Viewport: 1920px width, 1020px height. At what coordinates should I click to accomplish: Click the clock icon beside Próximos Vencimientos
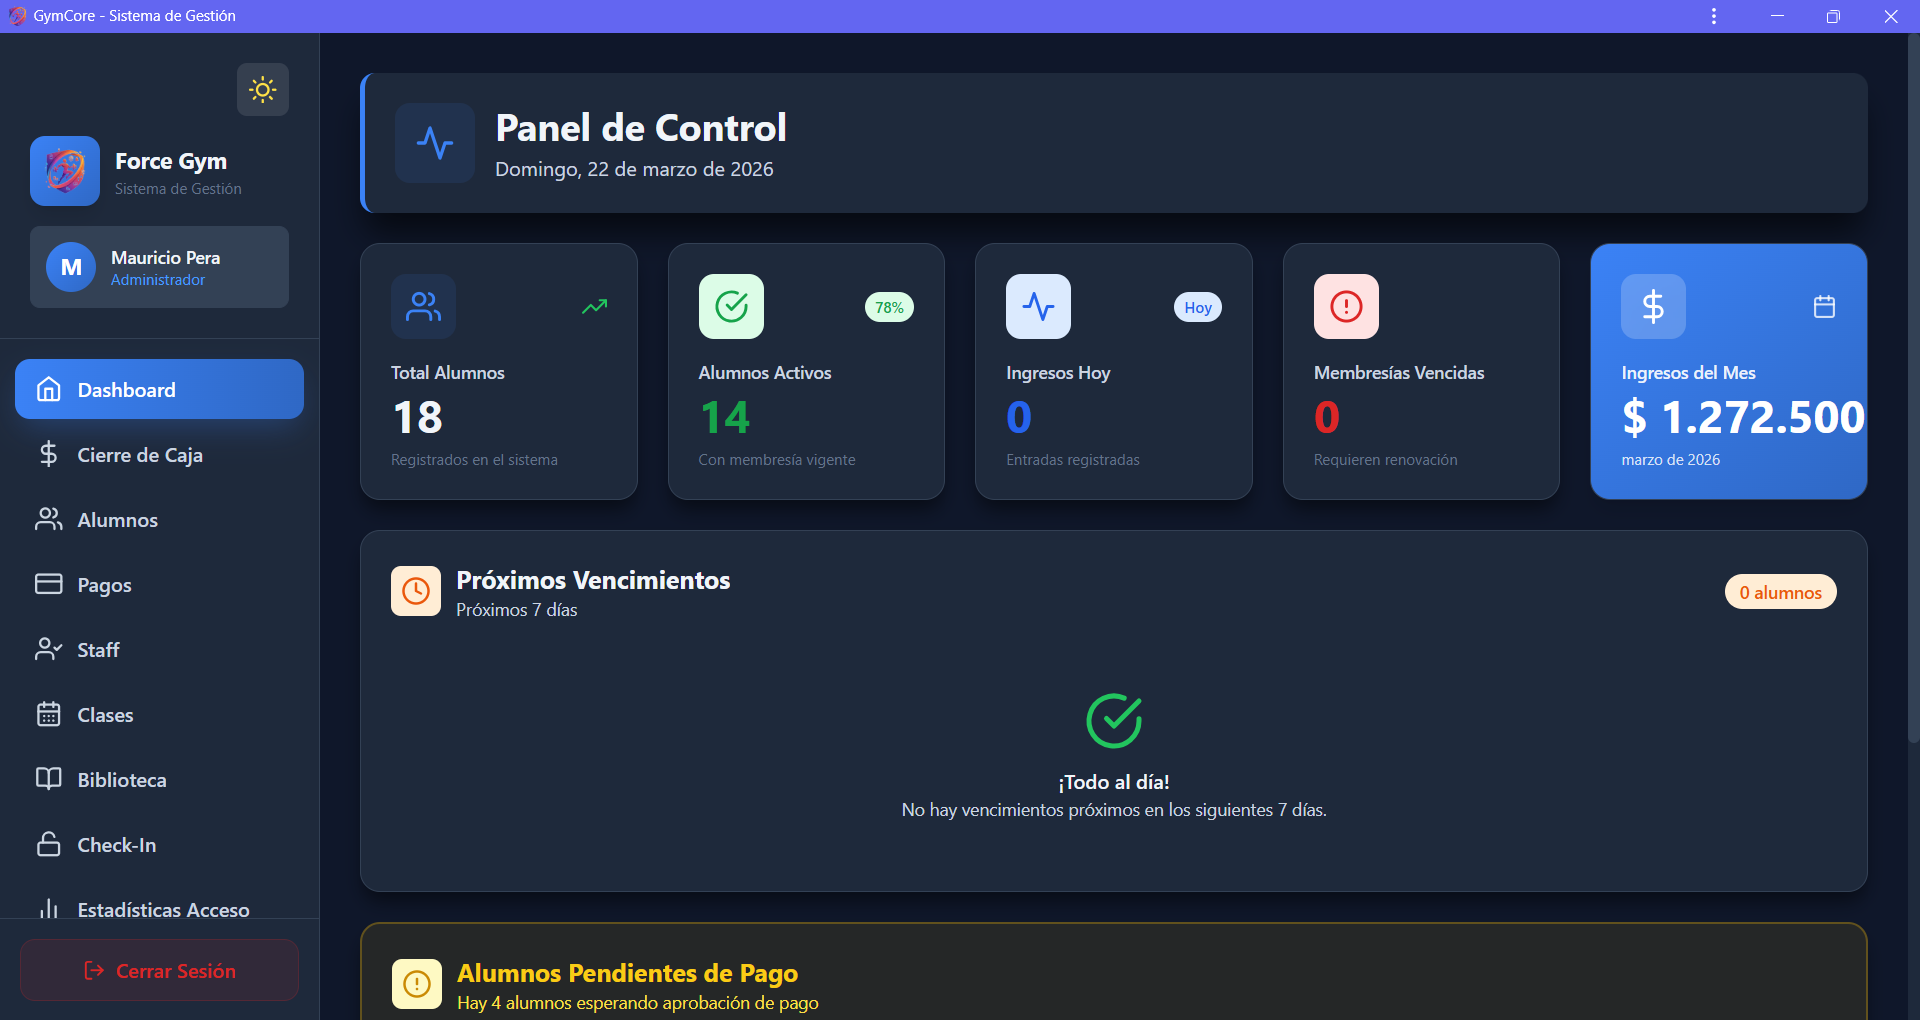click(415, 590)
